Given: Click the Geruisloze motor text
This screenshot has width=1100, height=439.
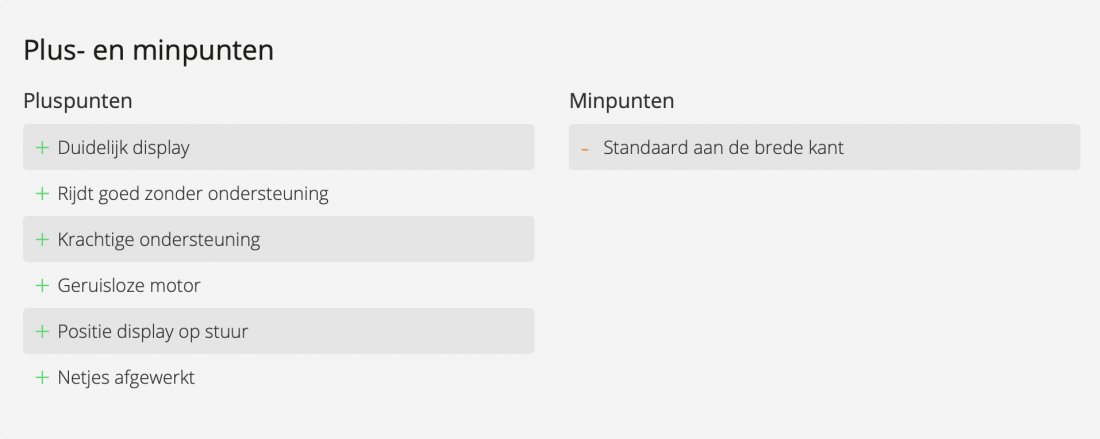Looking at the screenshot, I should click(129, 285).
